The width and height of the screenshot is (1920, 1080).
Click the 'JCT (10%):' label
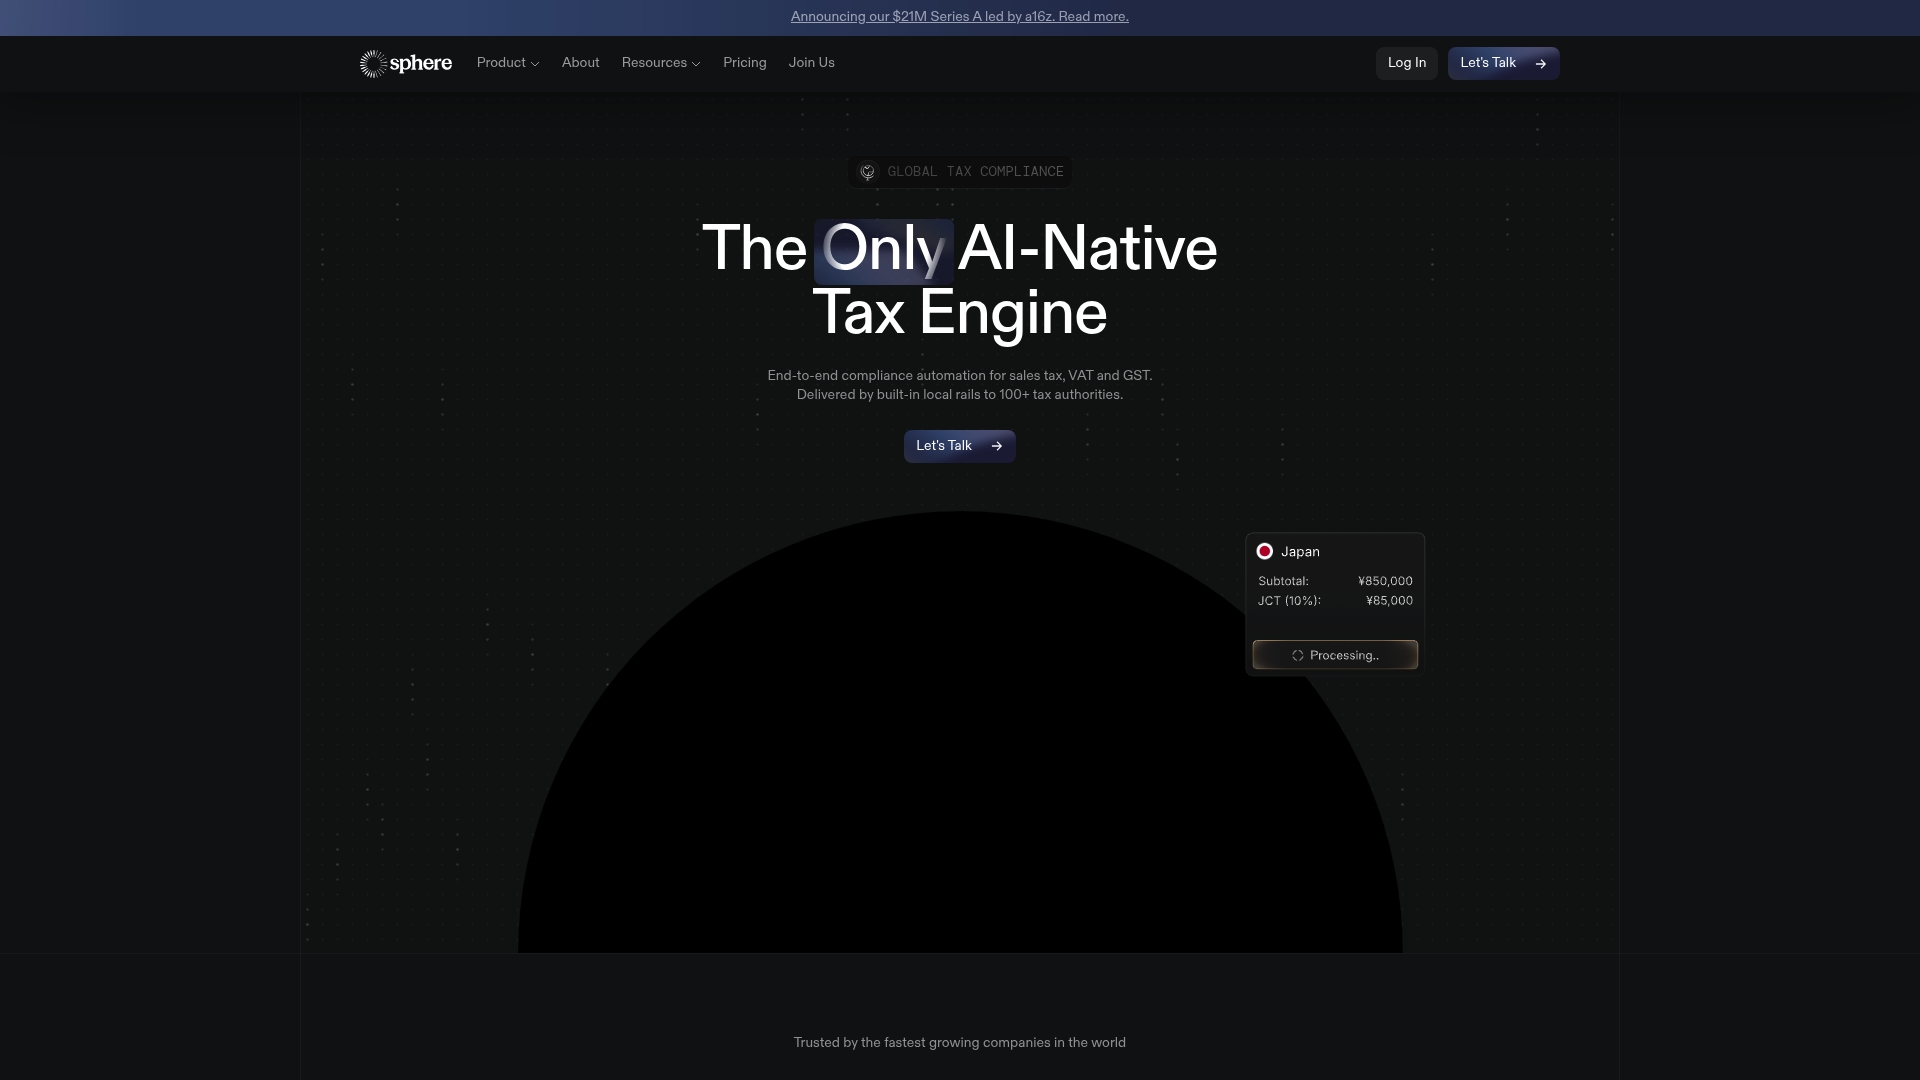(x=1289, y=601)
